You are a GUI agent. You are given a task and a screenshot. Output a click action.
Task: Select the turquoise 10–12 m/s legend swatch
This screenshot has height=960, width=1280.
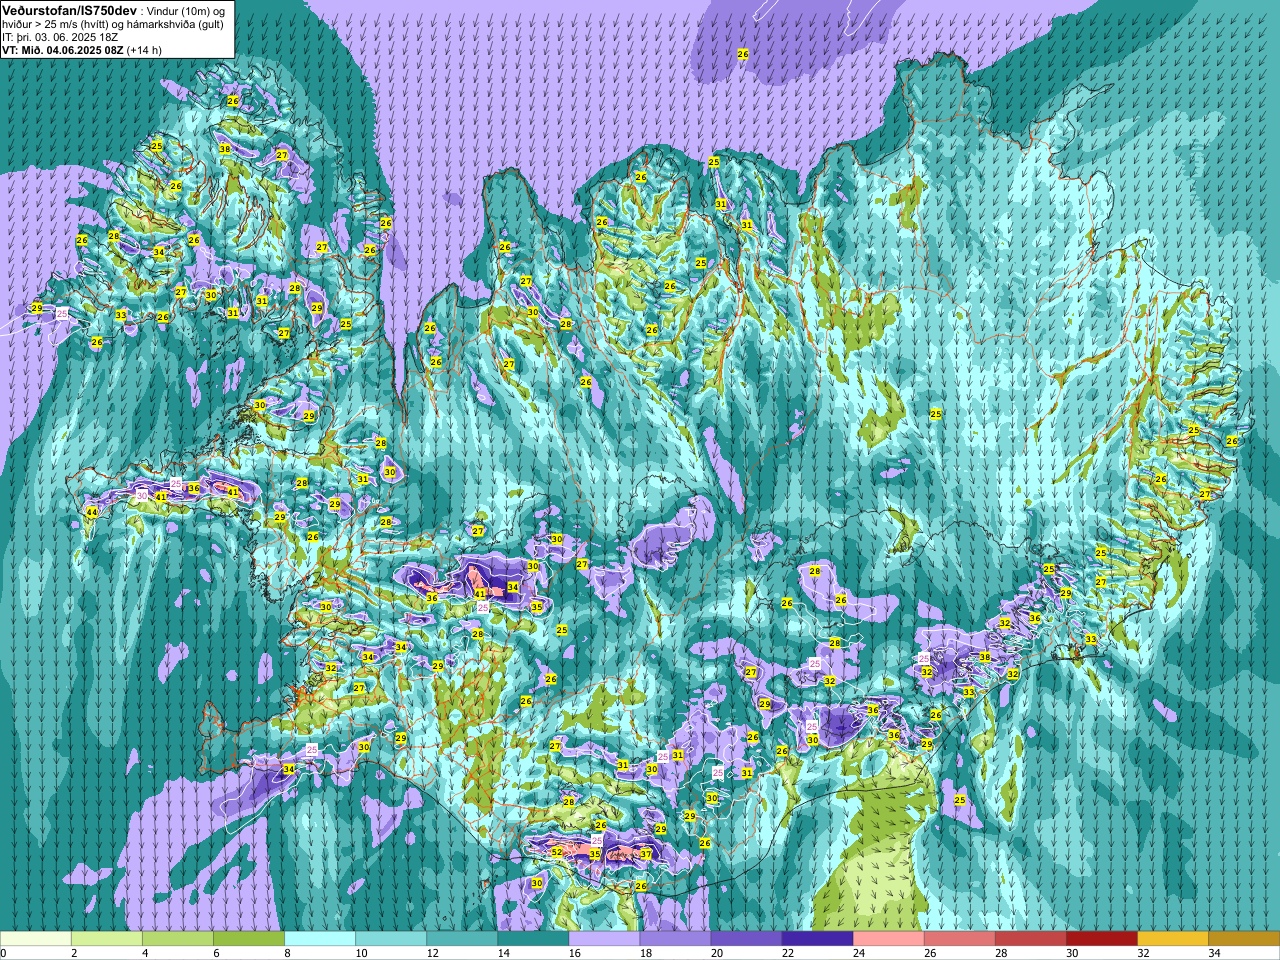(x=391, y=939)
